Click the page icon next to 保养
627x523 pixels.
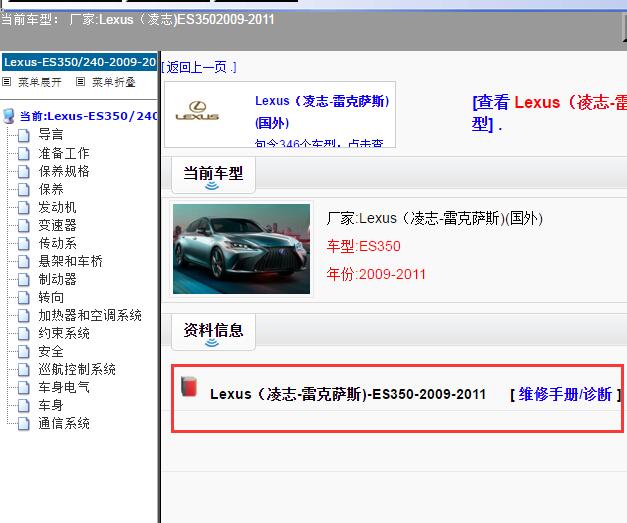tap(24, 189)
